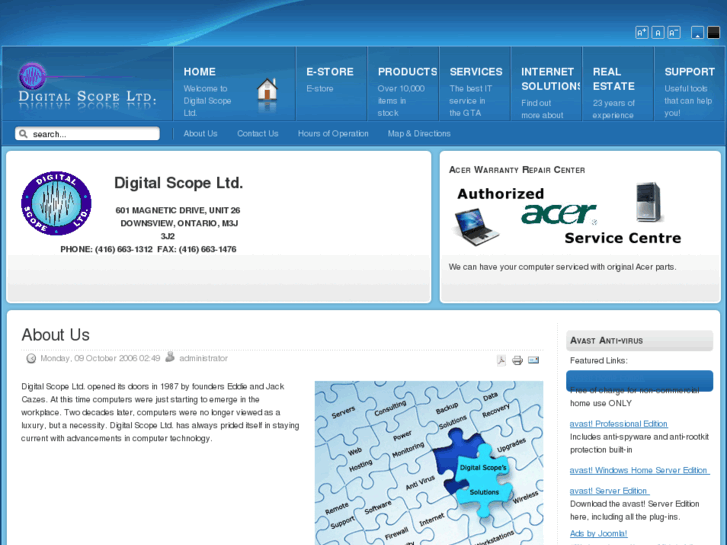Viewport: 727px width, 545px height.
Task: Open avast! Professional Edition link
Action: (619, 424)
